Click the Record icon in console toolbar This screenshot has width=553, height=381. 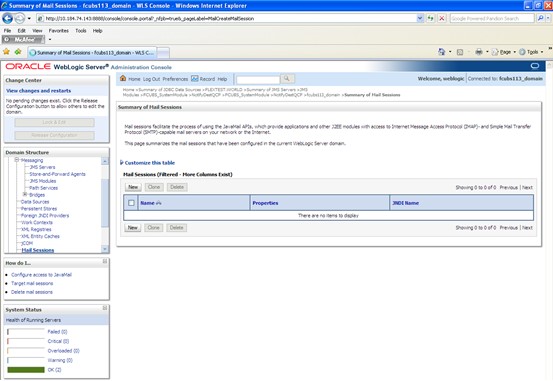point(195,78)
